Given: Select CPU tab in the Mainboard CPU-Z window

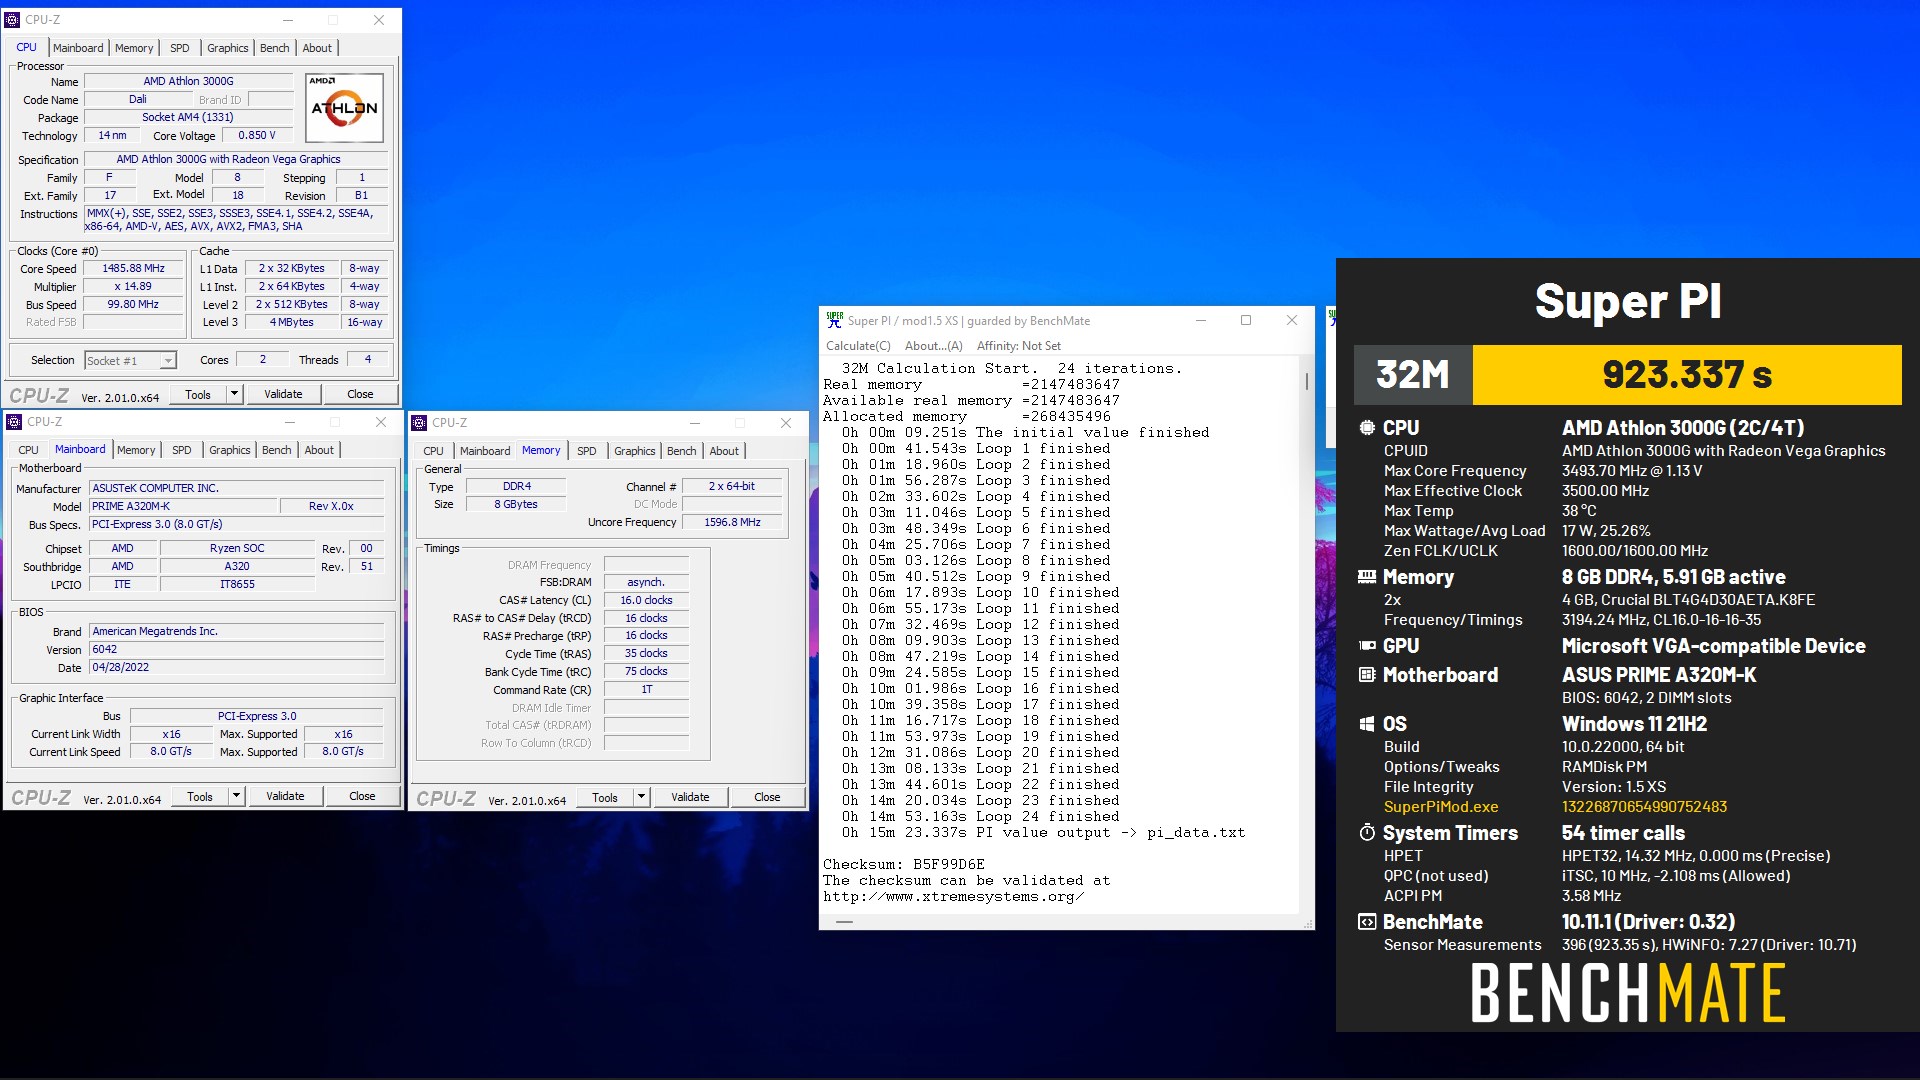Looking at the screenshot, I should click(x=28, y=450).
